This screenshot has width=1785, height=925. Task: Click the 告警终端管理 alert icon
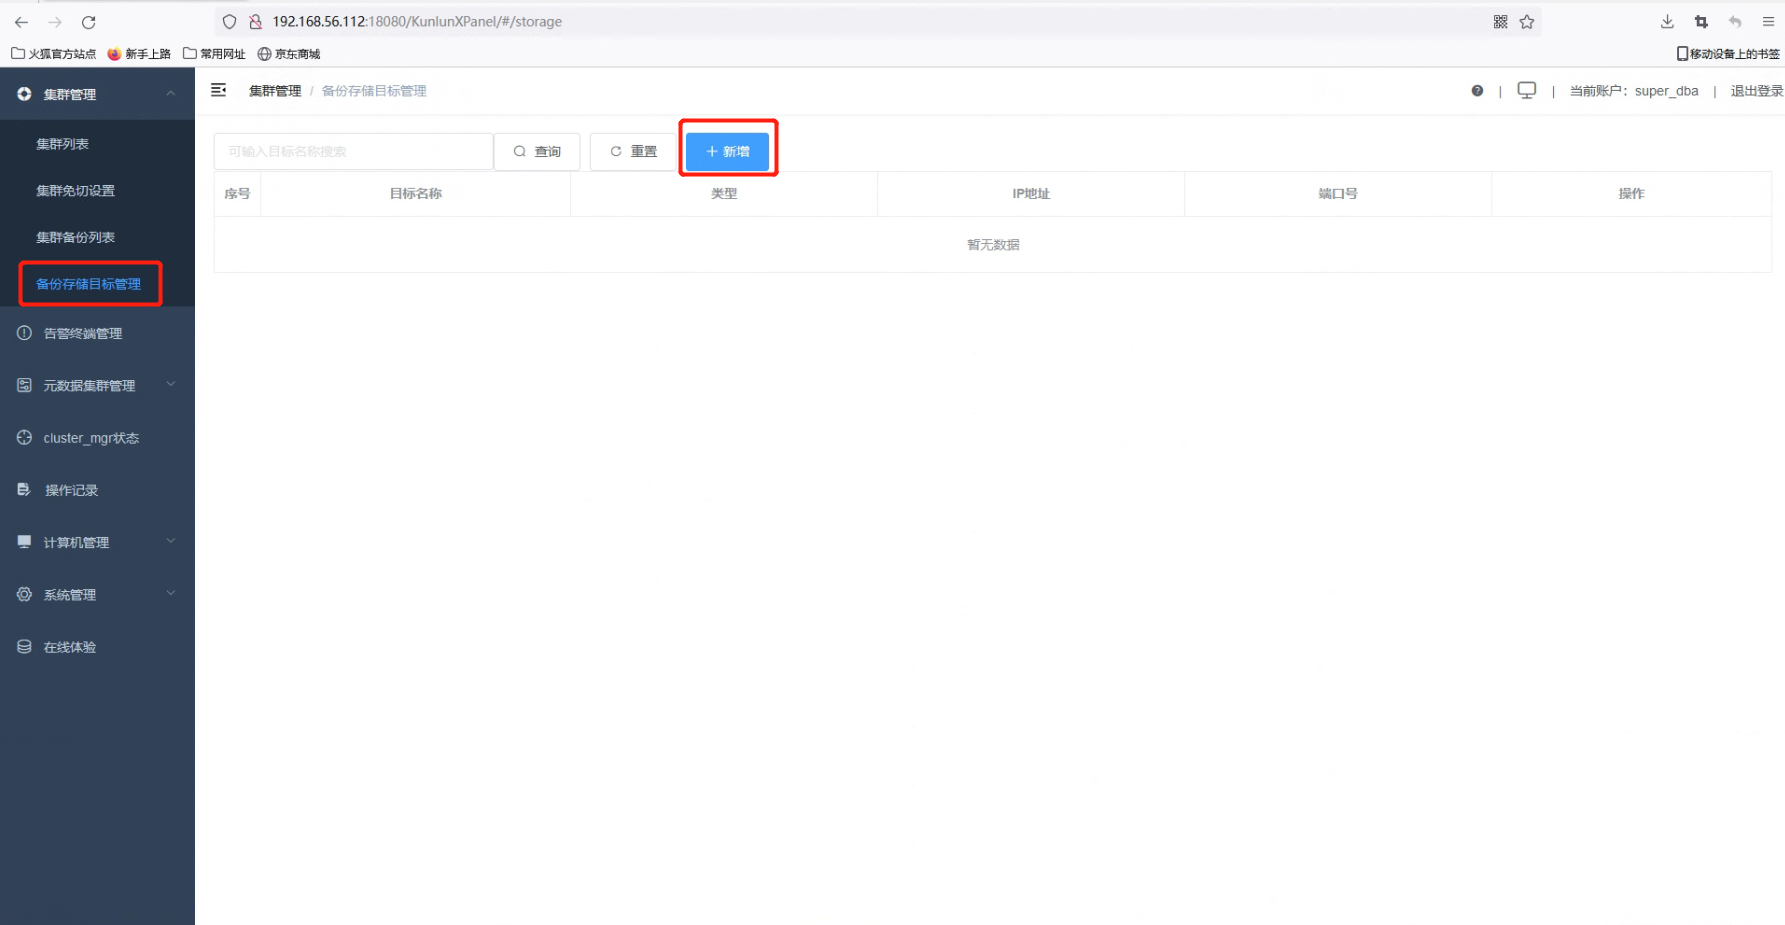[x=24, y=333]
